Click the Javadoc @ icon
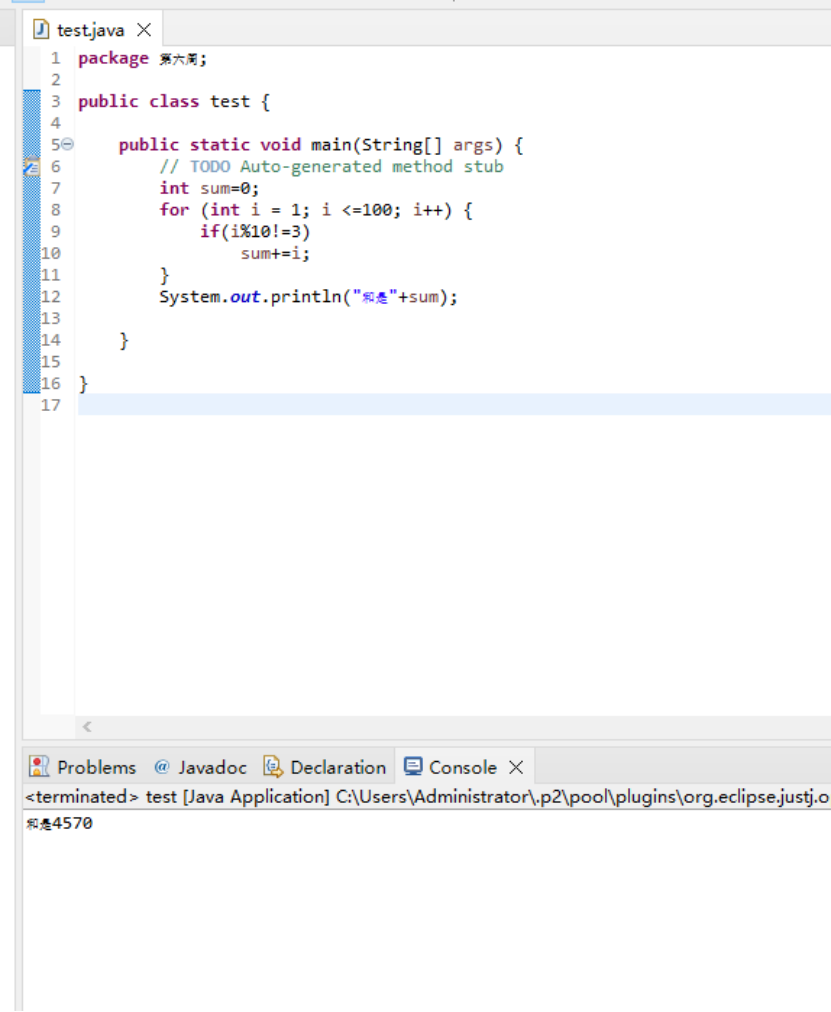 (161, 766)
